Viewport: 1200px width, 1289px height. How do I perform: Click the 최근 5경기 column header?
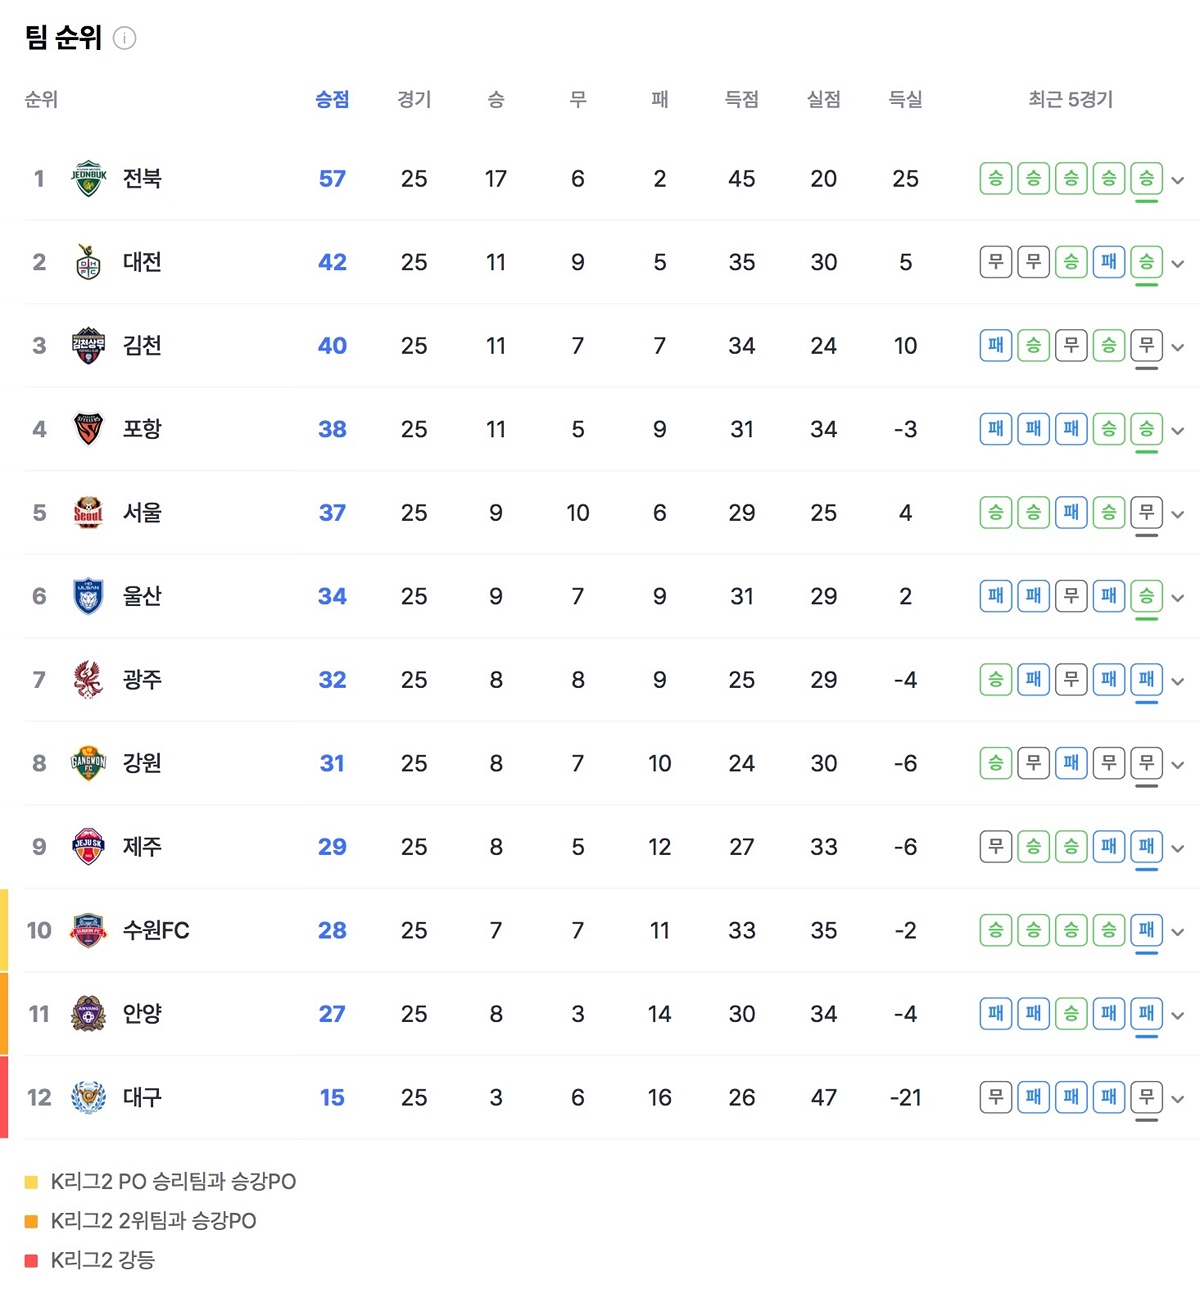click(x=1070, y=100)
